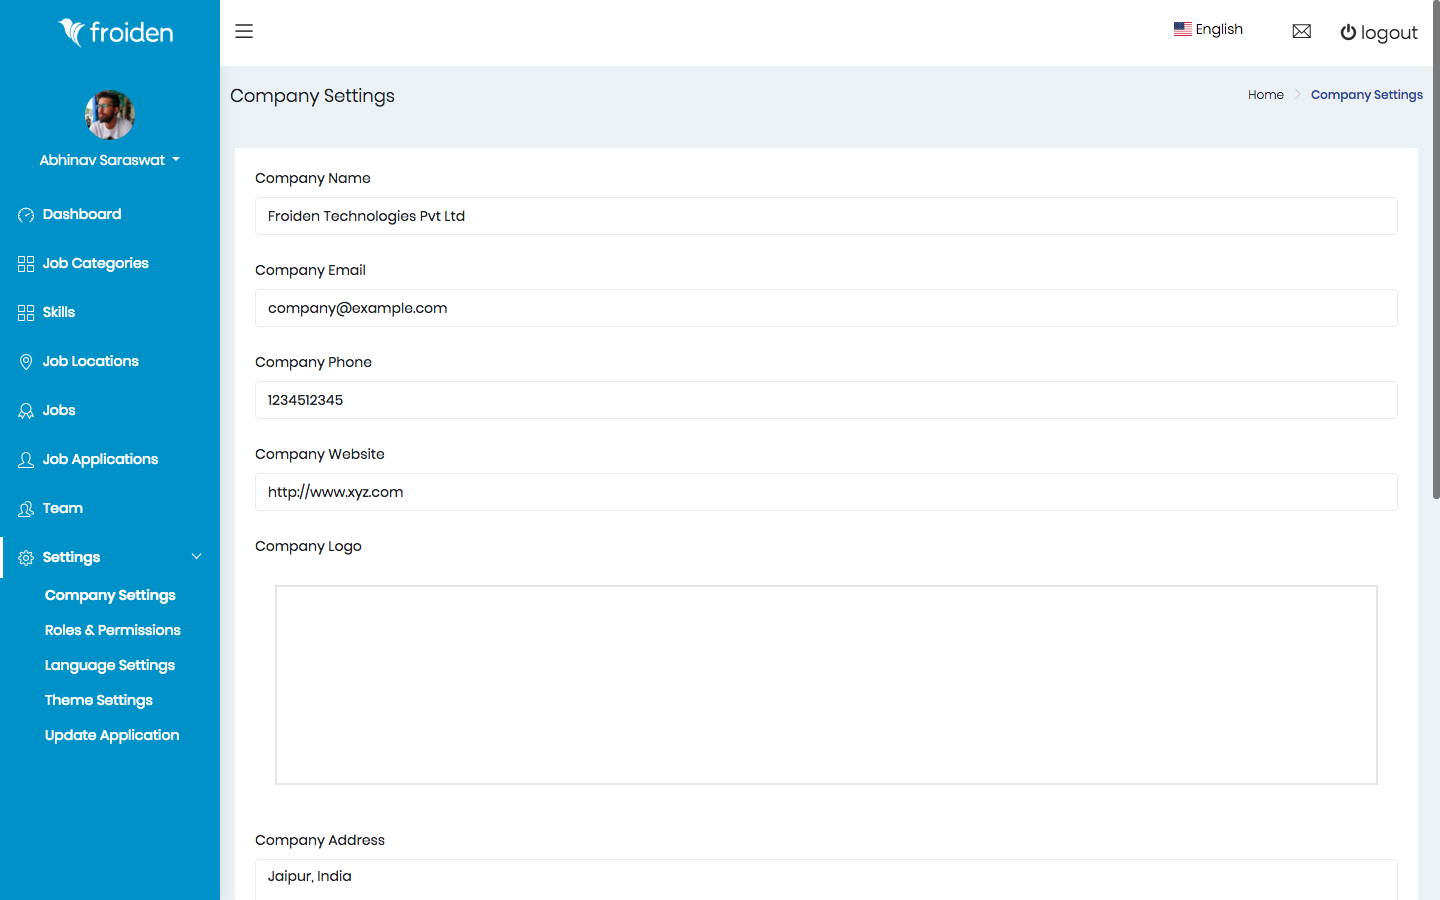This screenshot has height=900, width=1440.
Task: Click the Team people icon
Action: (26, 509)
